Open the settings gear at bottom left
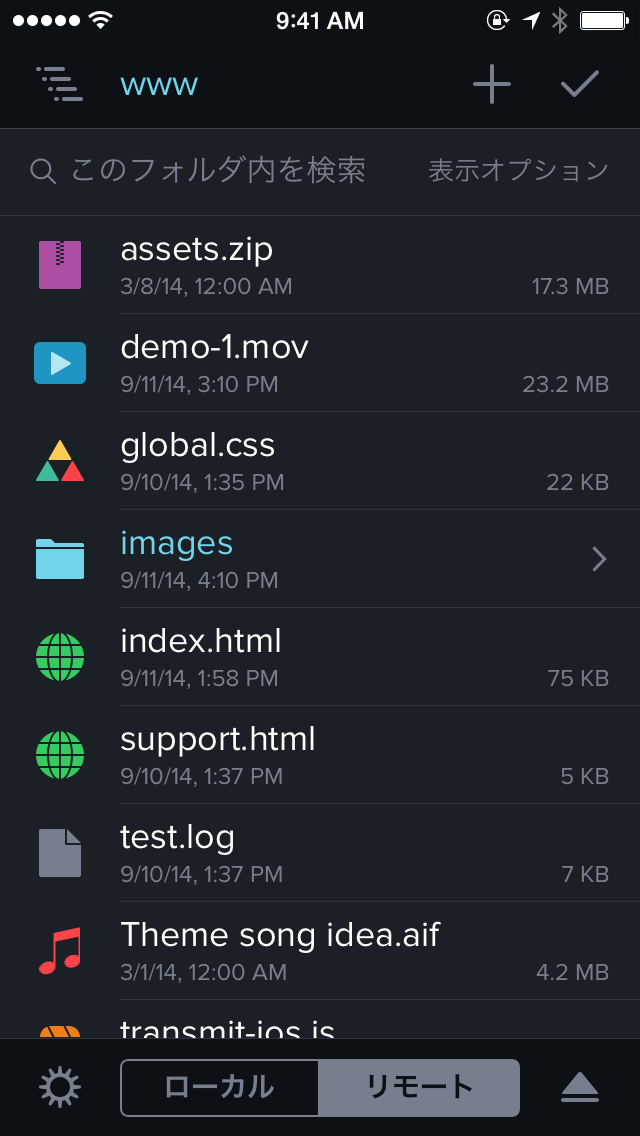The height and width of the screenshot is (1136, 640). coord(58,1087)
